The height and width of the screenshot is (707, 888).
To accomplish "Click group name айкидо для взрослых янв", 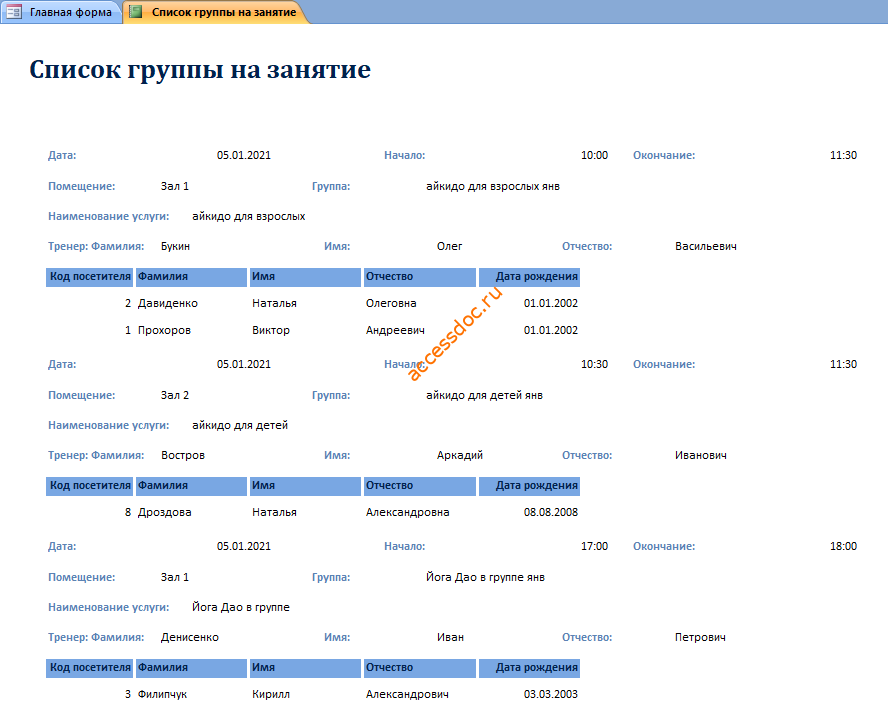I will click(493, 186).
